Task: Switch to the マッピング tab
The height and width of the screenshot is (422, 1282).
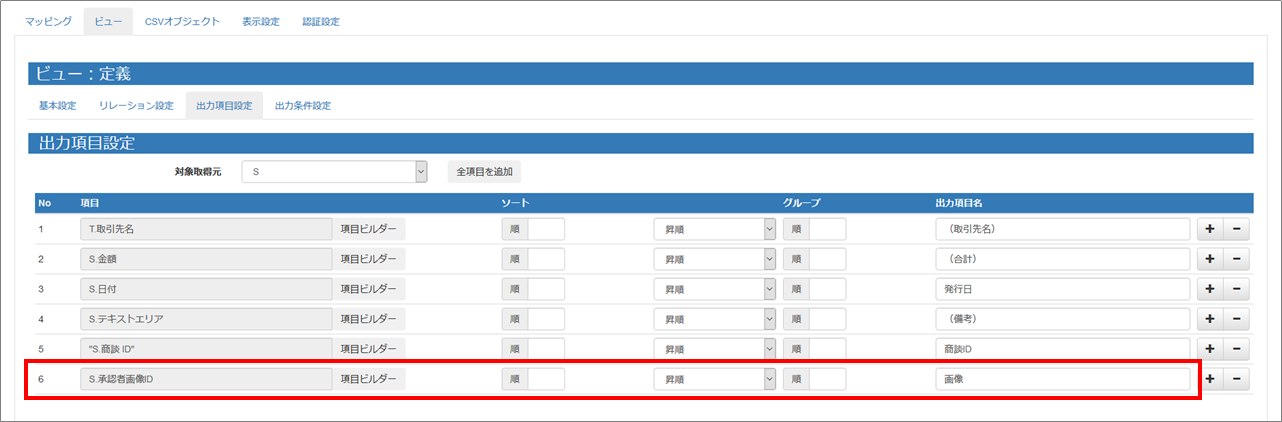Action: (48, 21)
